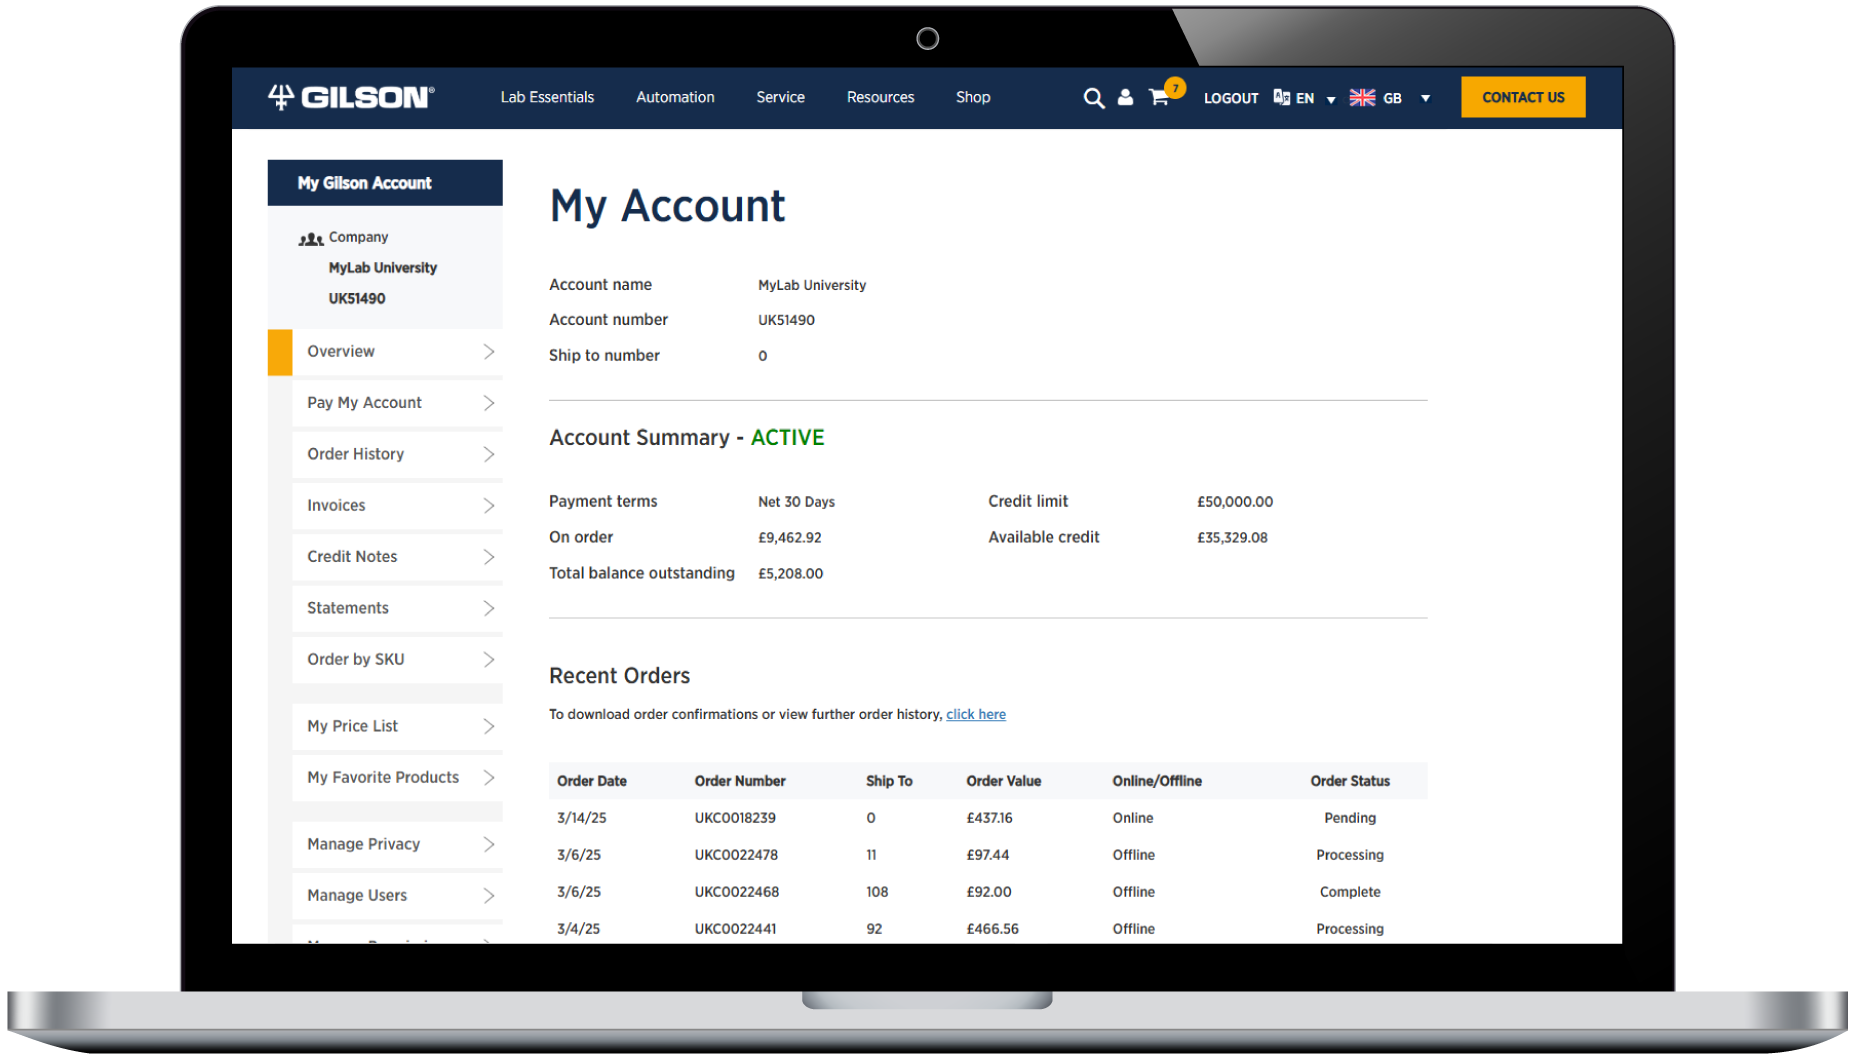Open the Service menu
The height and width of the screenshot is (1056, 1854).
pos(780,97)
